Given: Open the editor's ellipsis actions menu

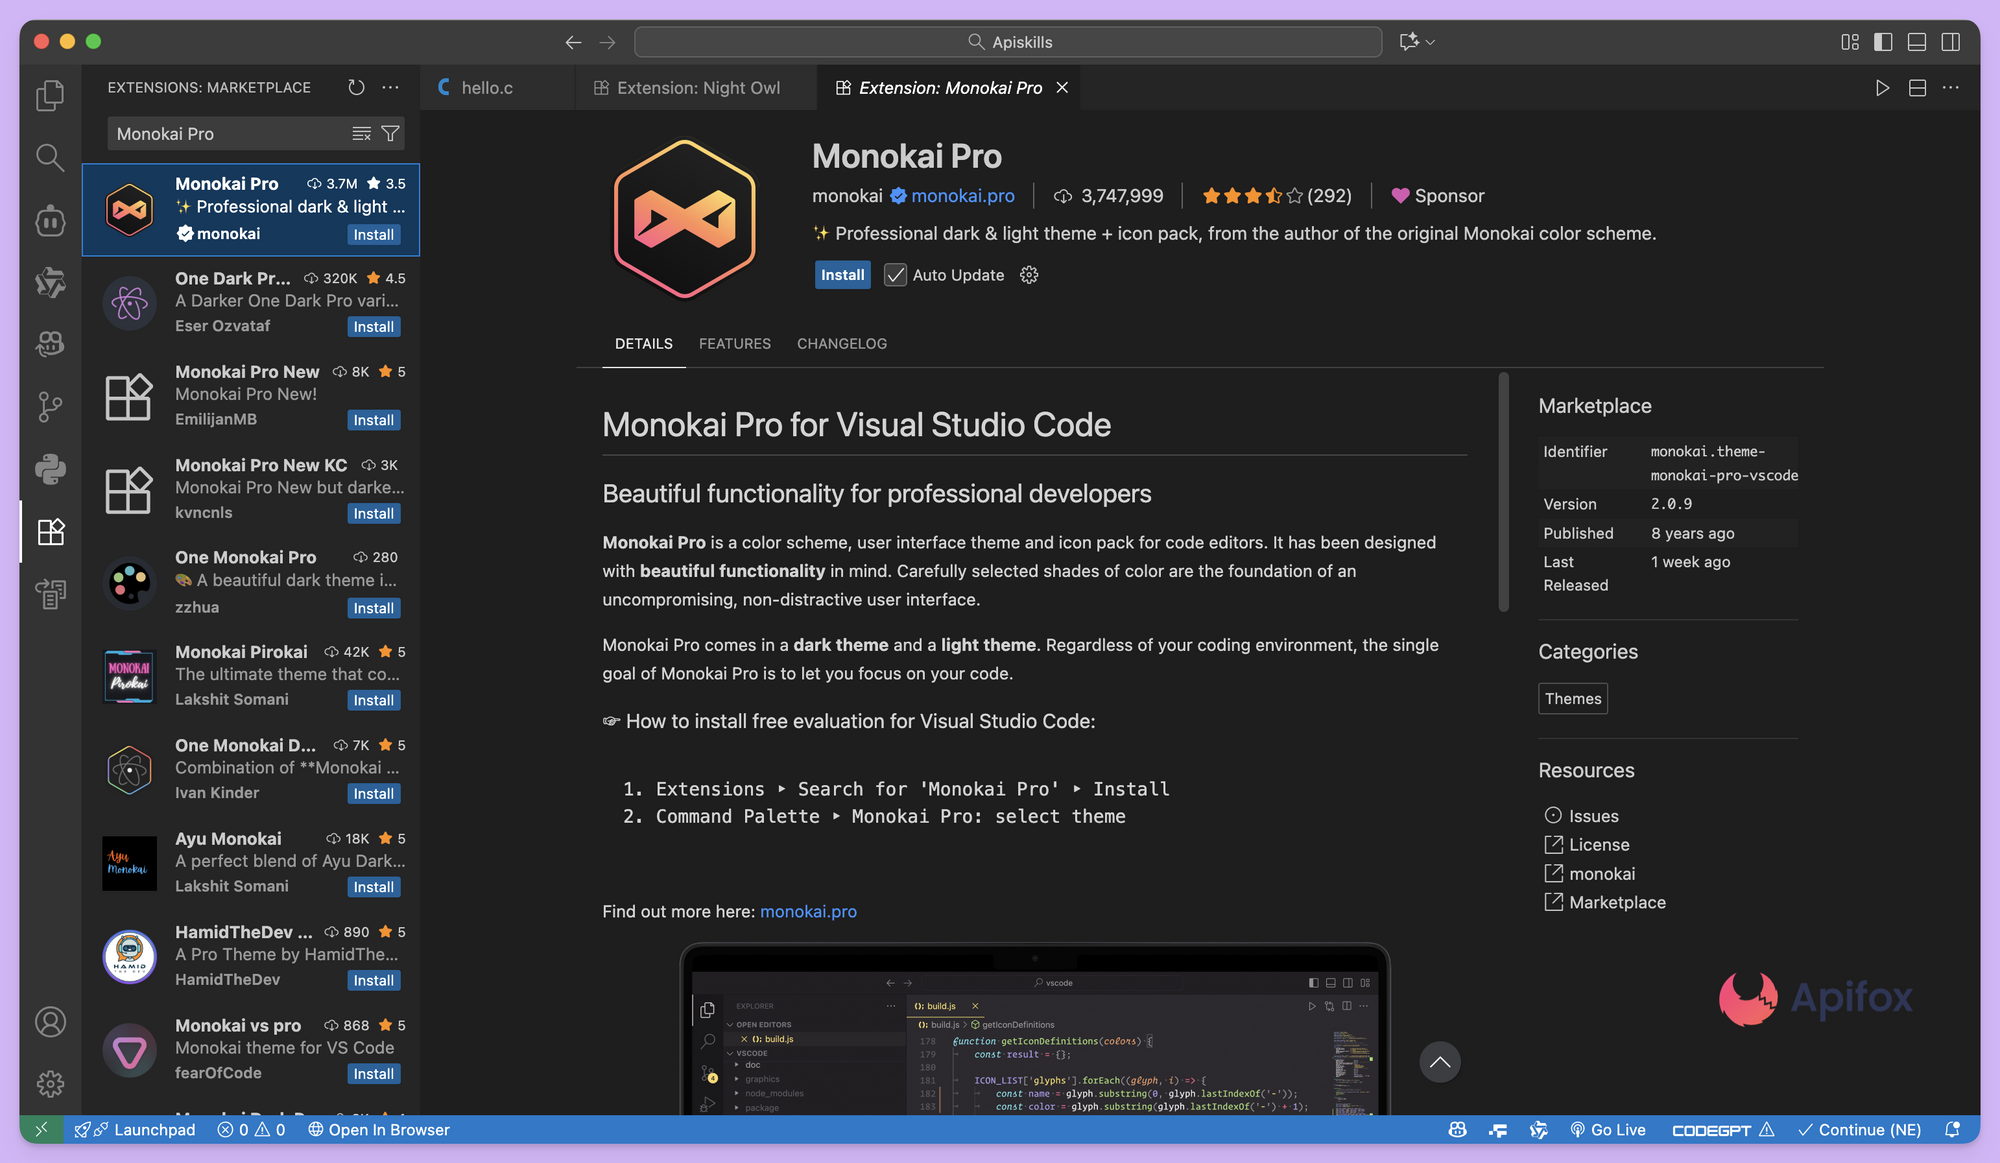Looking at the screenshot, I should pyautogui.click(x=1951, y=87).
